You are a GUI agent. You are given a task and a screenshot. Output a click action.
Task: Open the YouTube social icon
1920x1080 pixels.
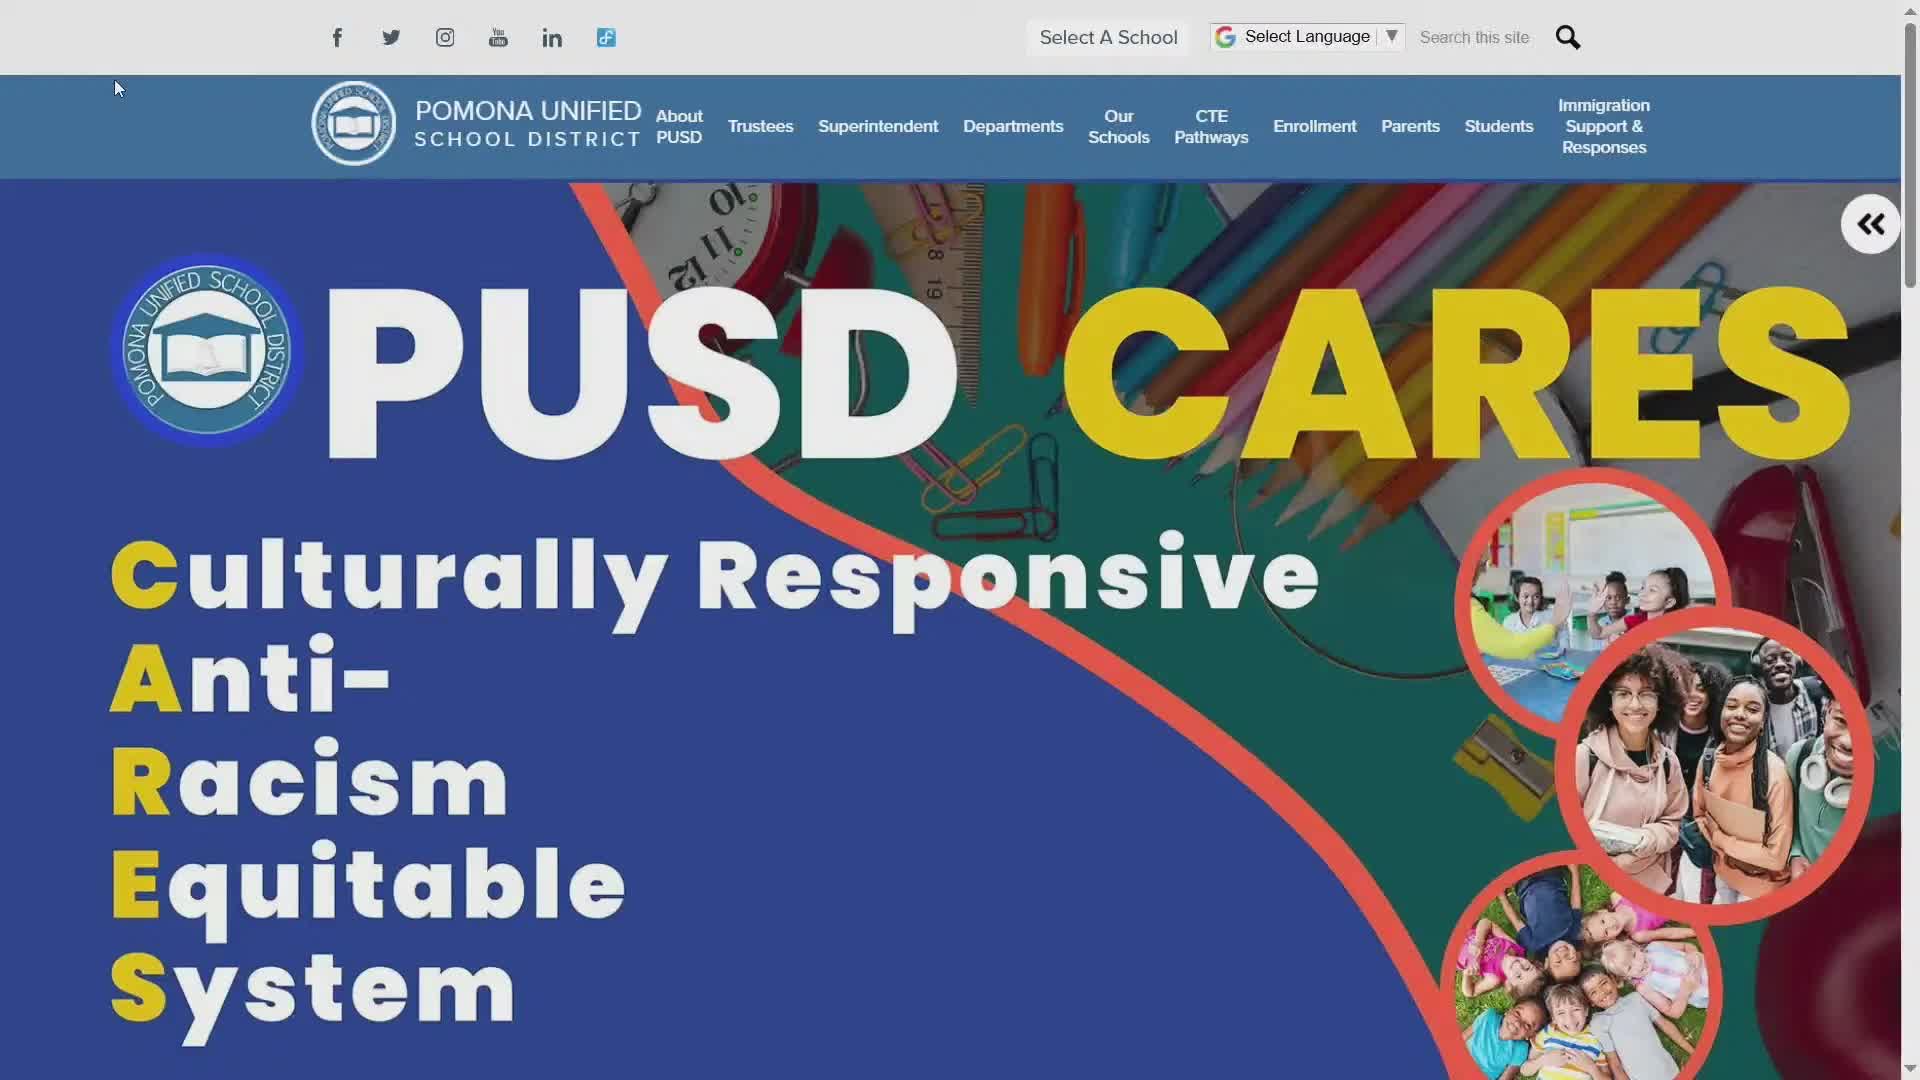[498, 38]
